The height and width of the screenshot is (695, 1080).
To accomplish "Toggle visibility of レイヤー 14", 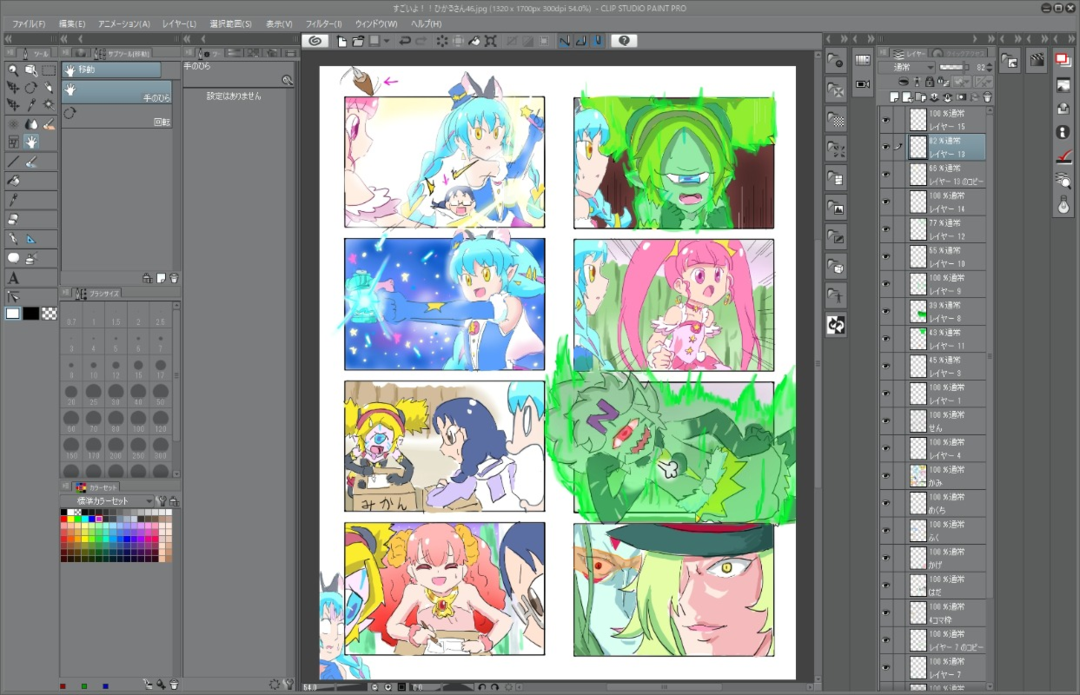I will pos(885,201).
